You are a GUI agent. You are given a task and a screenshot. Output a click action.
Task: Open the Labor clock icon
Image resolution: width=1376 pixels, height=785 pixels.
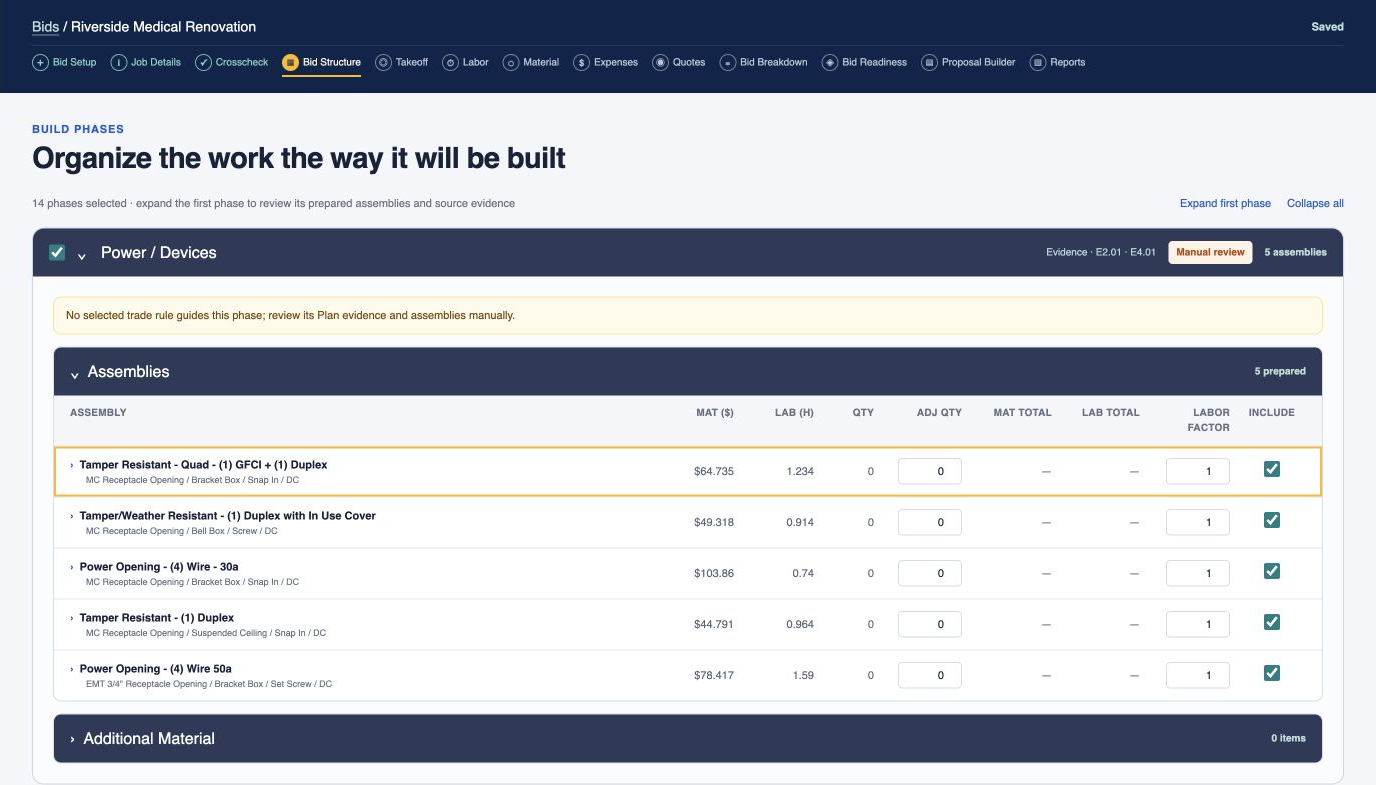point(450,62)
